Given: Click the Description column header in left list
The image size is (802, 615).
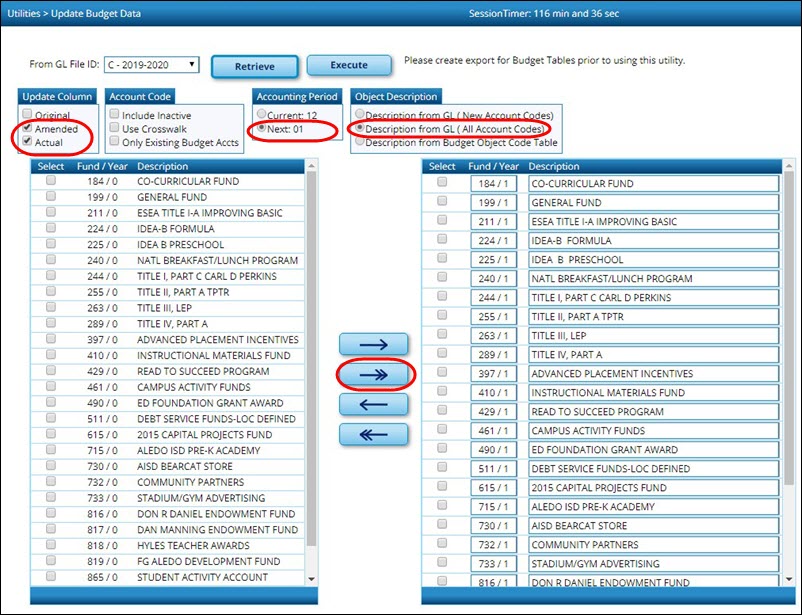Looking at the screenshot, I should point(162,166).
